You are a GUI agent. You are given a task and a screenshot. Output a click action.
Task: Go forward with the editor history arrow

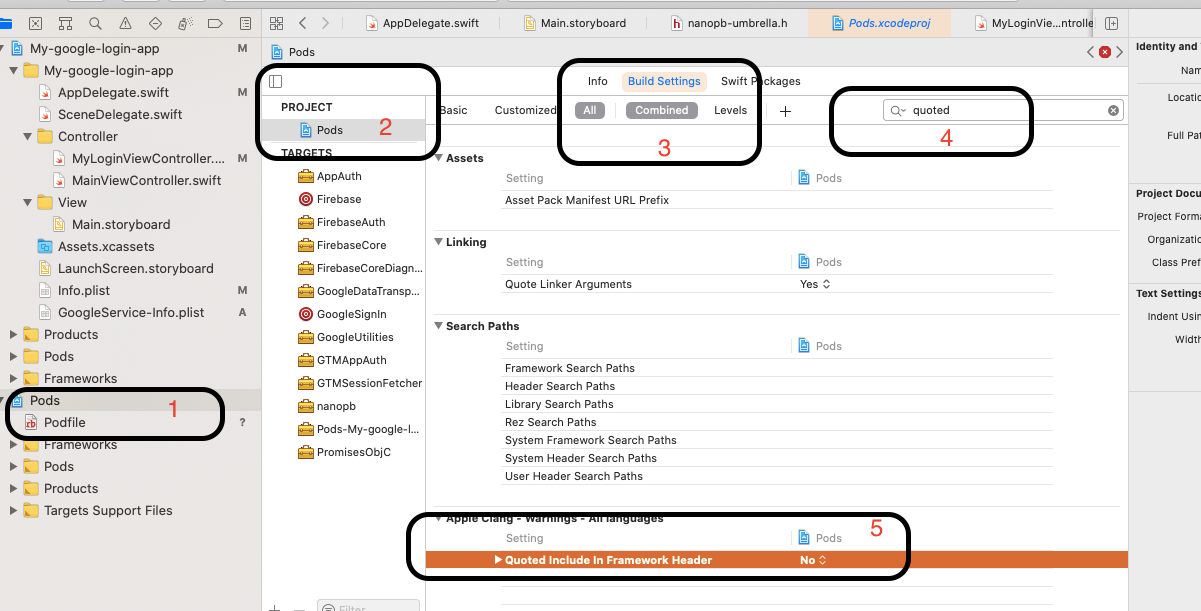(326, 22)
